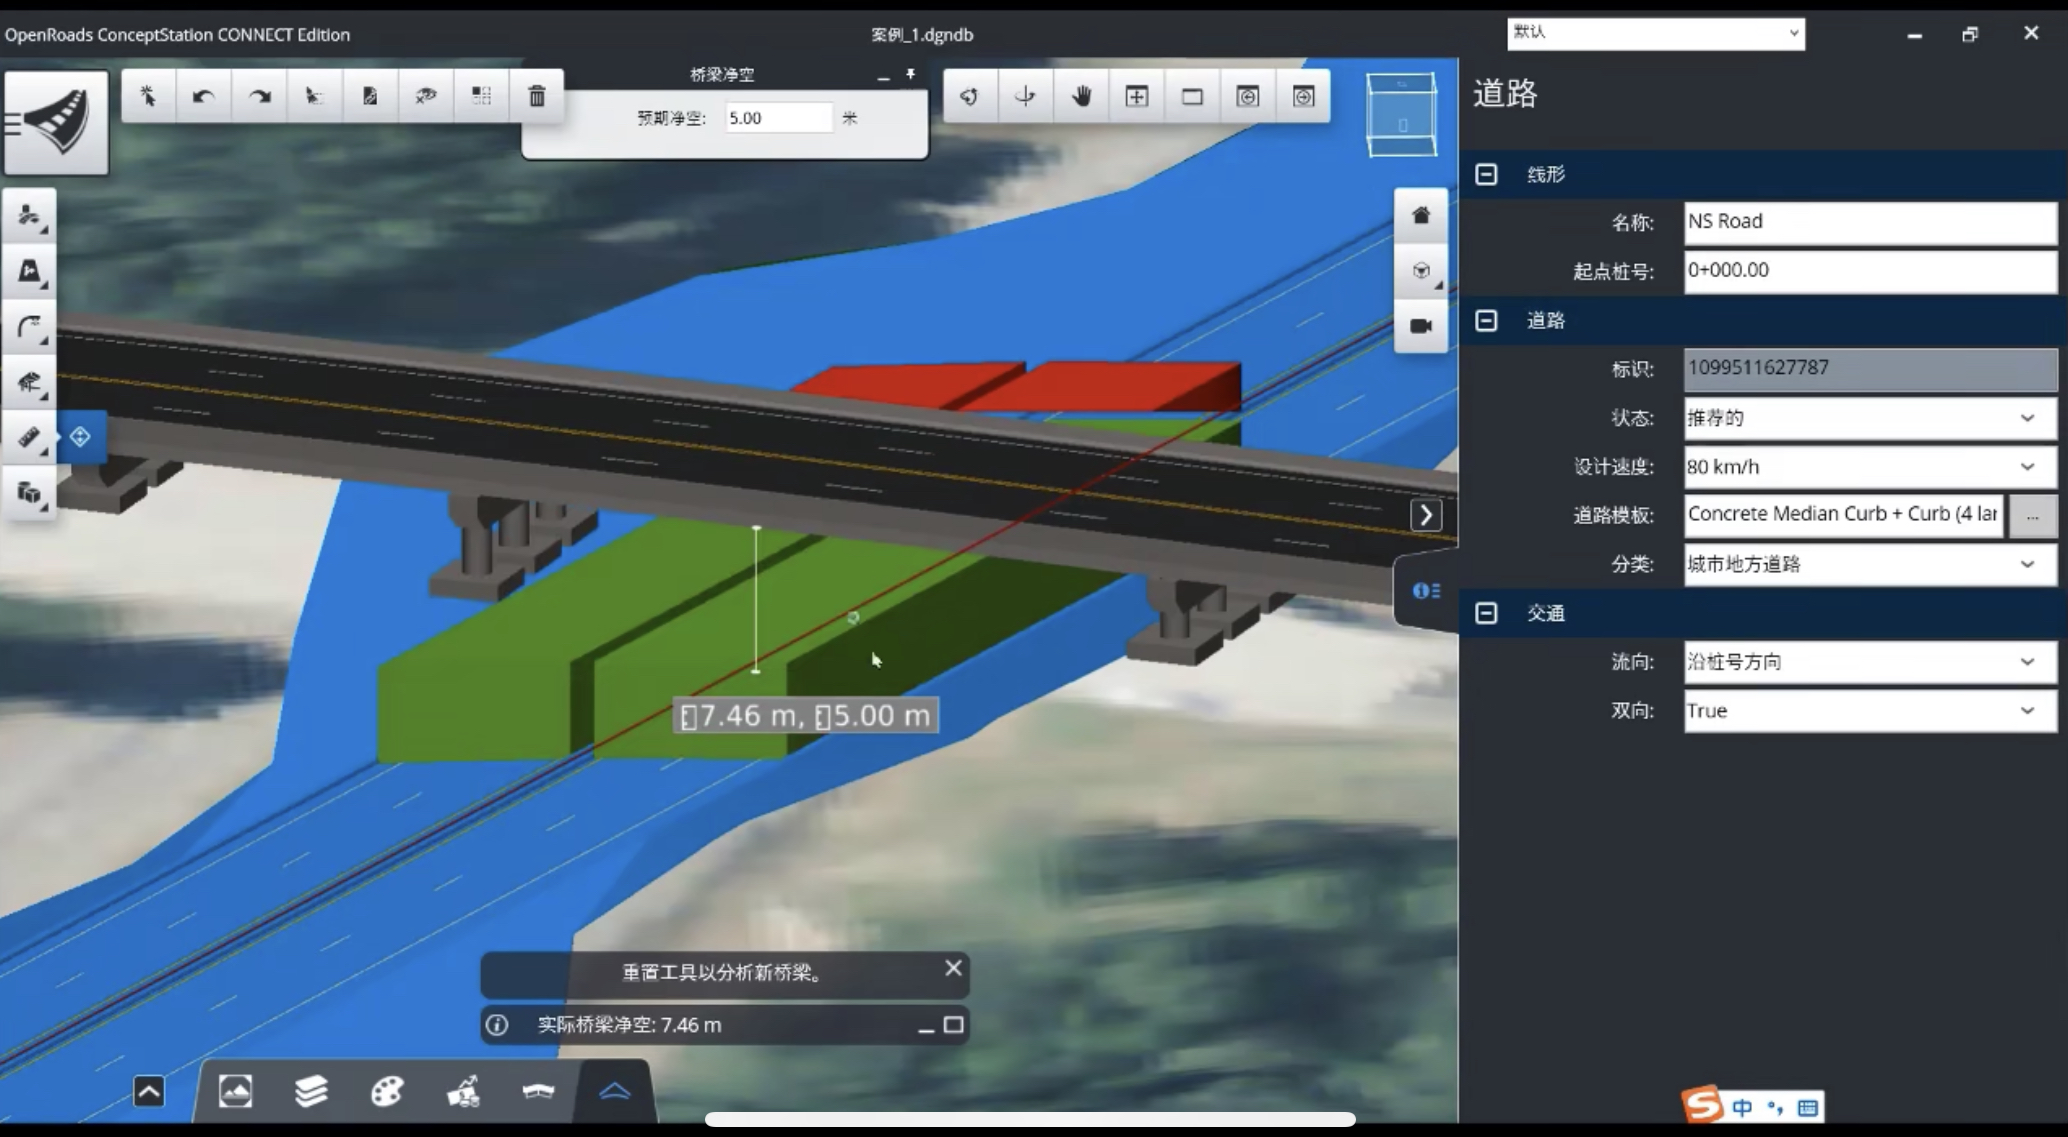The image size is (2068, 1137).
Task: Maximize the 实际桥梁净空 message box
Action: pyautogui.click(x=952, y=1025)
